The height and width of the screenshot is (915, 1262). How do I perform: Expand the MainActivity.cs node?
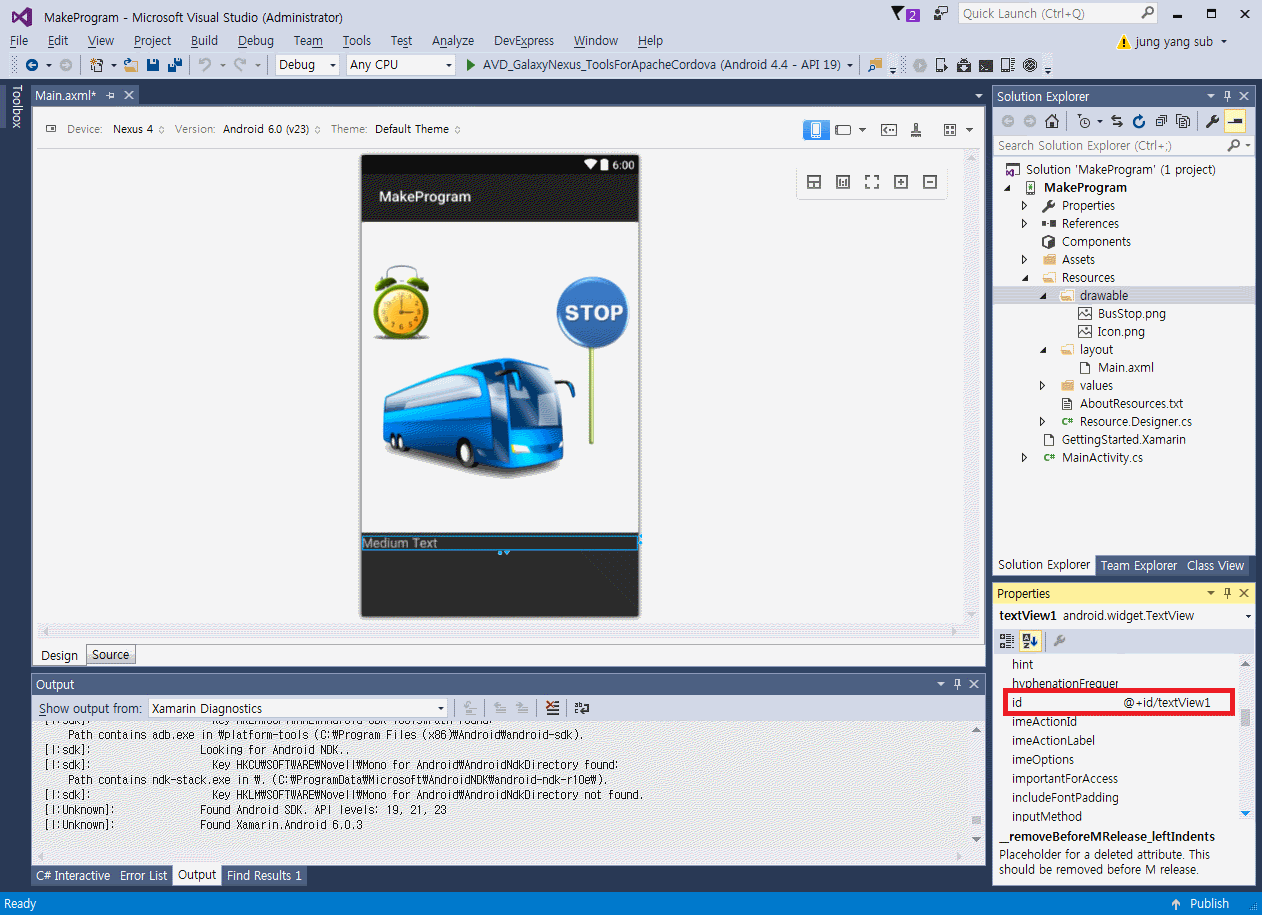1024,457
